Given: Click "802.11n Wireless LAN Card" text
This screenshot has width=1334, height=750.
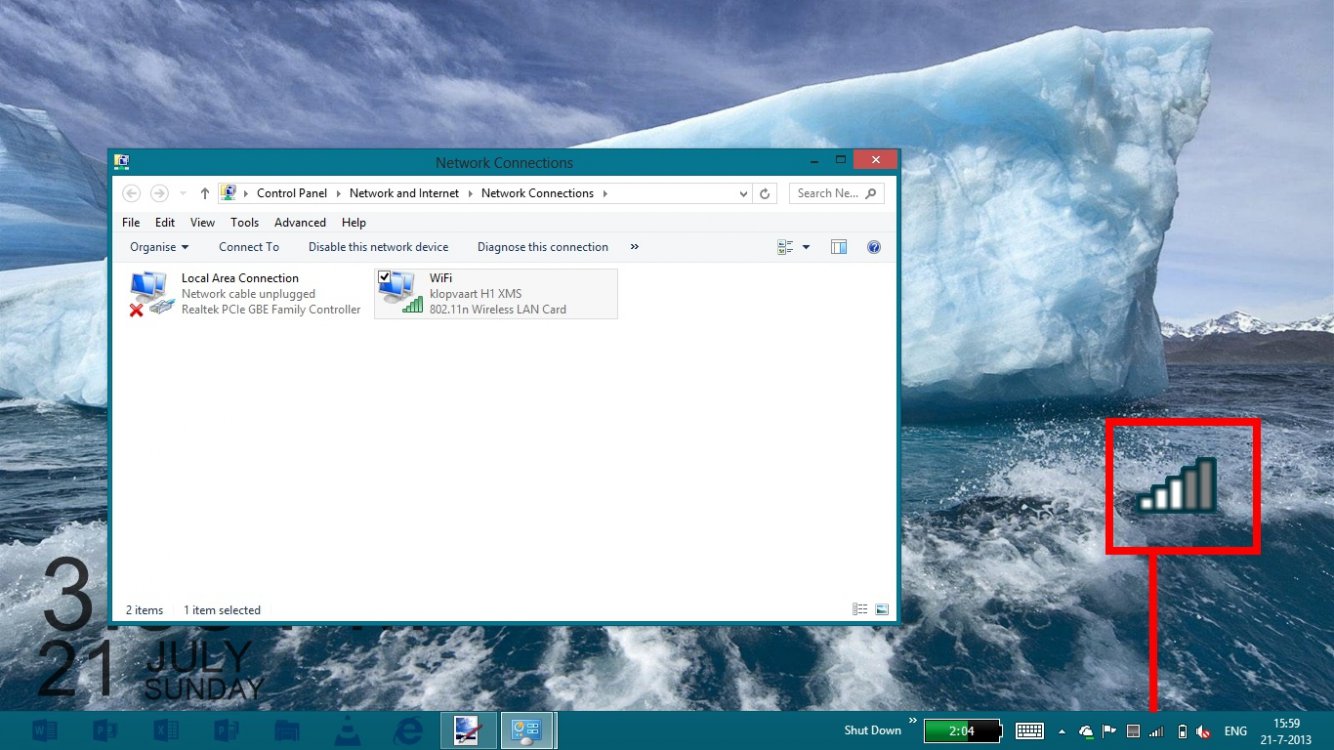Looking at the screenshot, I should pos(498,310).
